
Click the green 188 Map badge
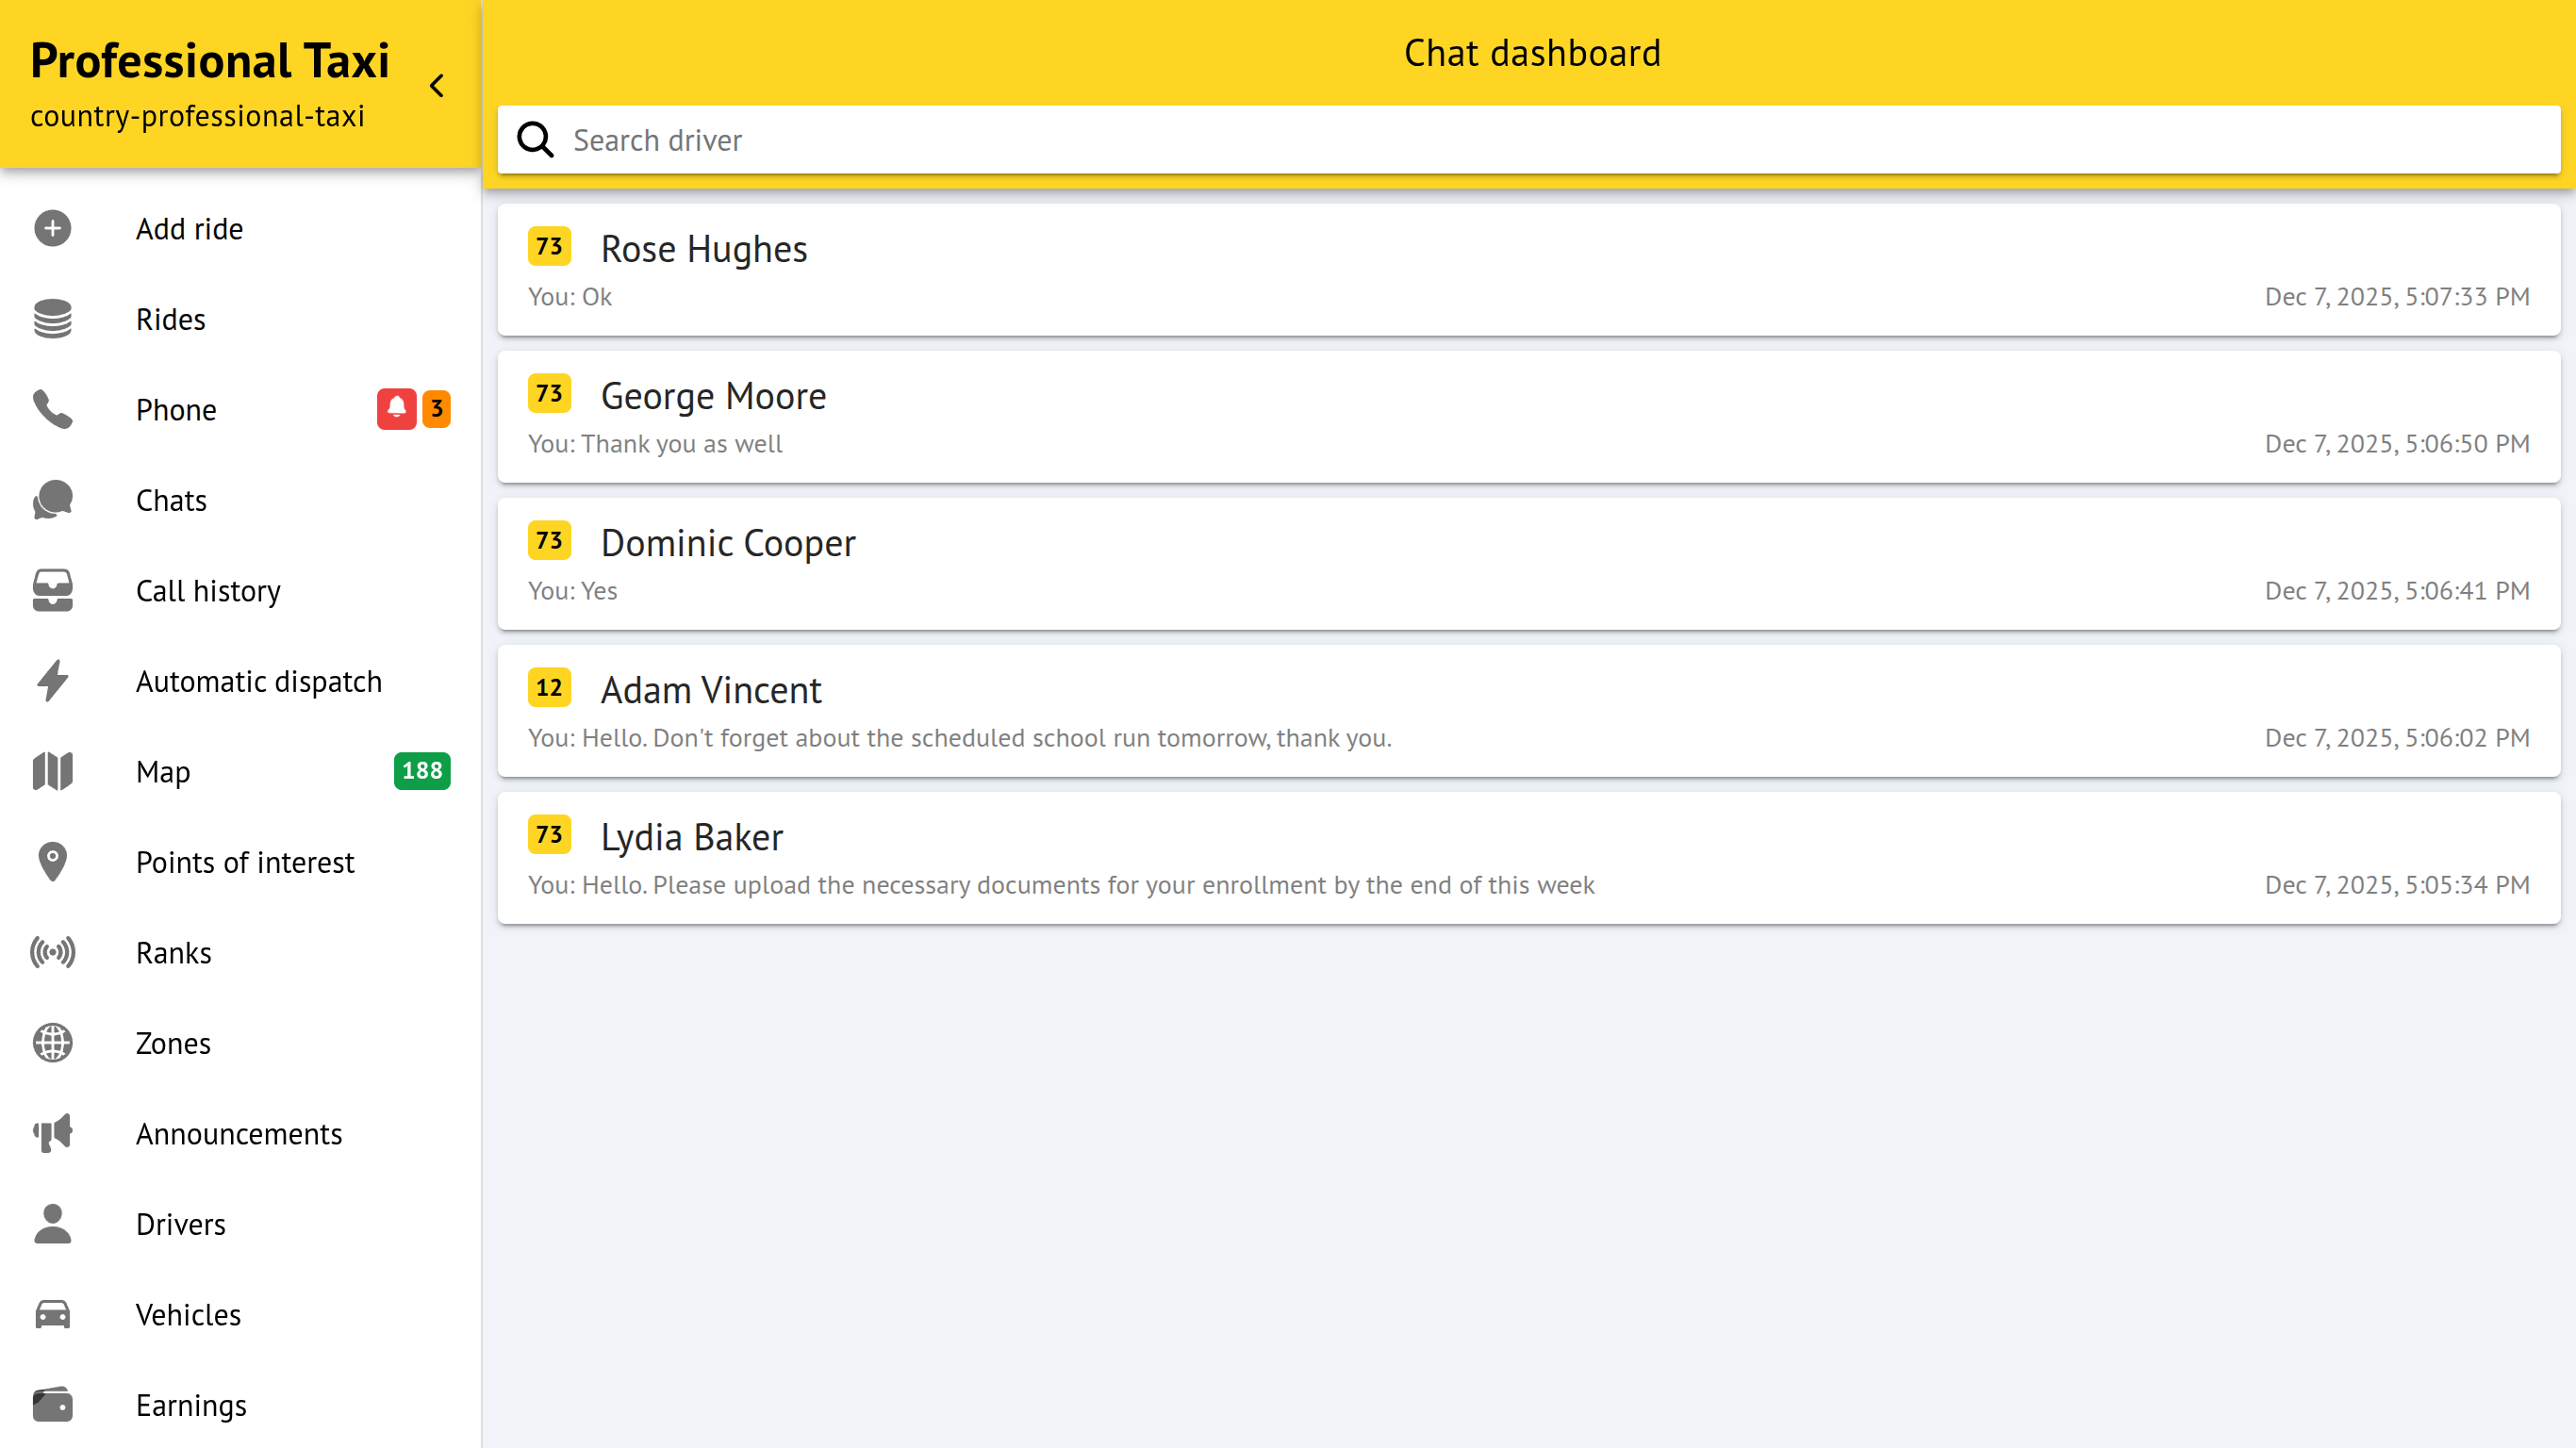click(422, 771)
